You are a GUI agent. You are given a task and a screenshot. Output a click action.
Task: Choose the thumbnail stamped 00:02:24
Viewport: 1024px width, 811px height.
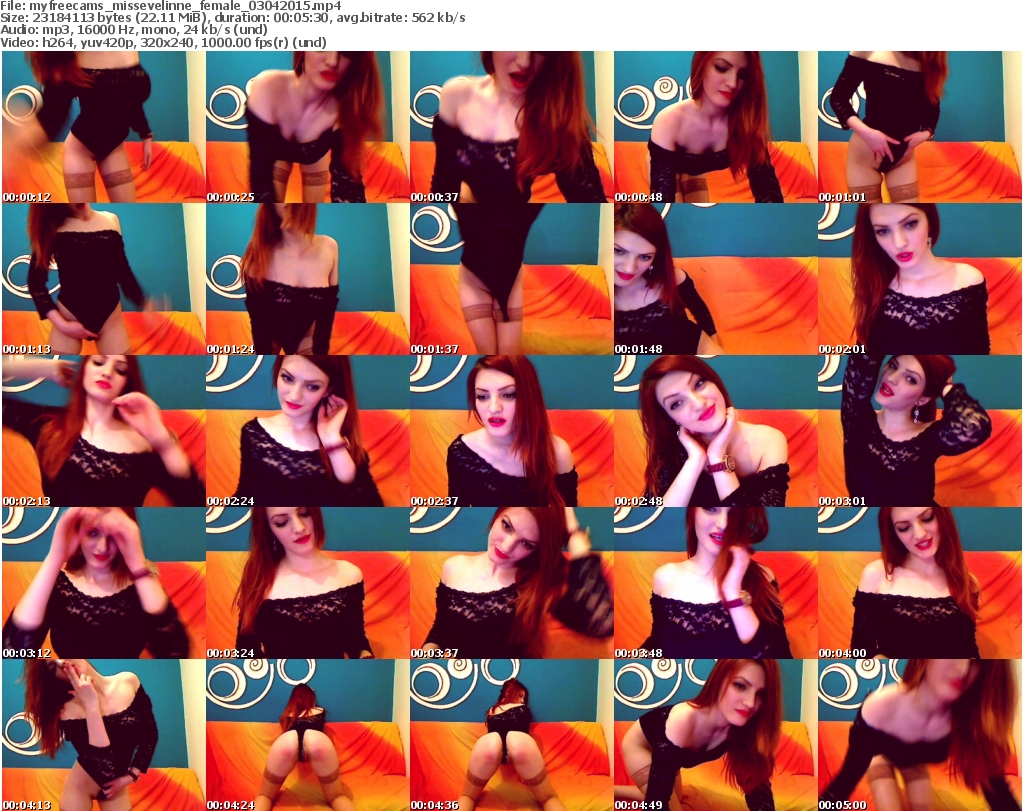click(308, 431)
